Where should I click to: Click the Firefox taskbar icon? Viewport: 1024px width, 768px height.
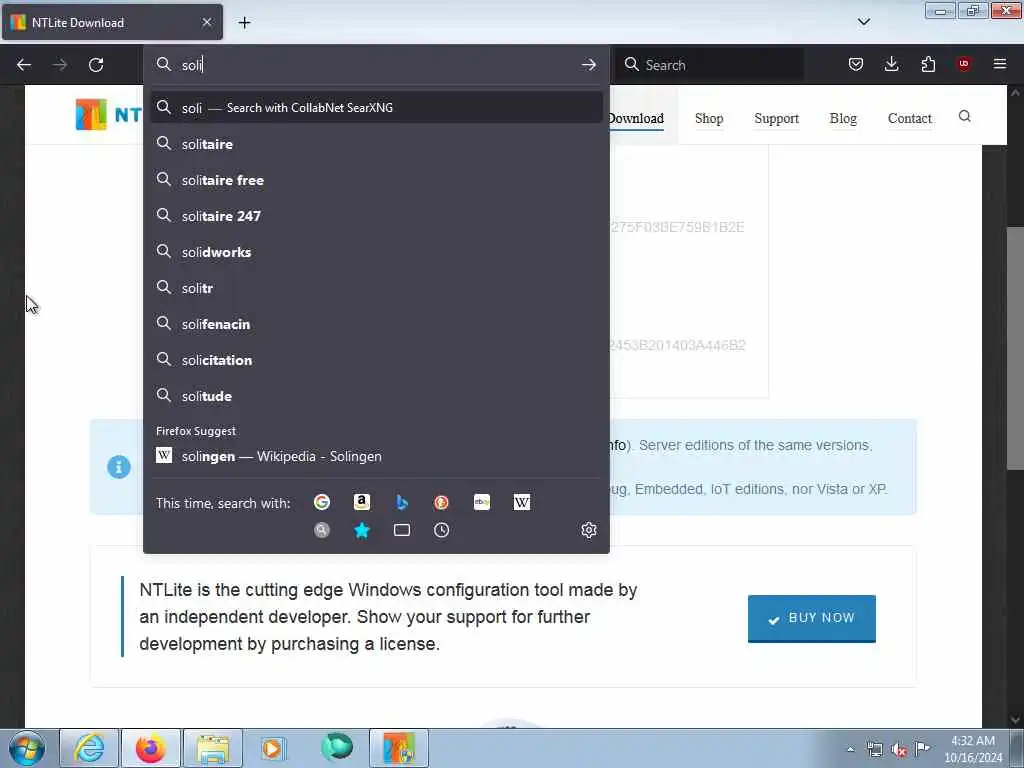click(150, 748)
